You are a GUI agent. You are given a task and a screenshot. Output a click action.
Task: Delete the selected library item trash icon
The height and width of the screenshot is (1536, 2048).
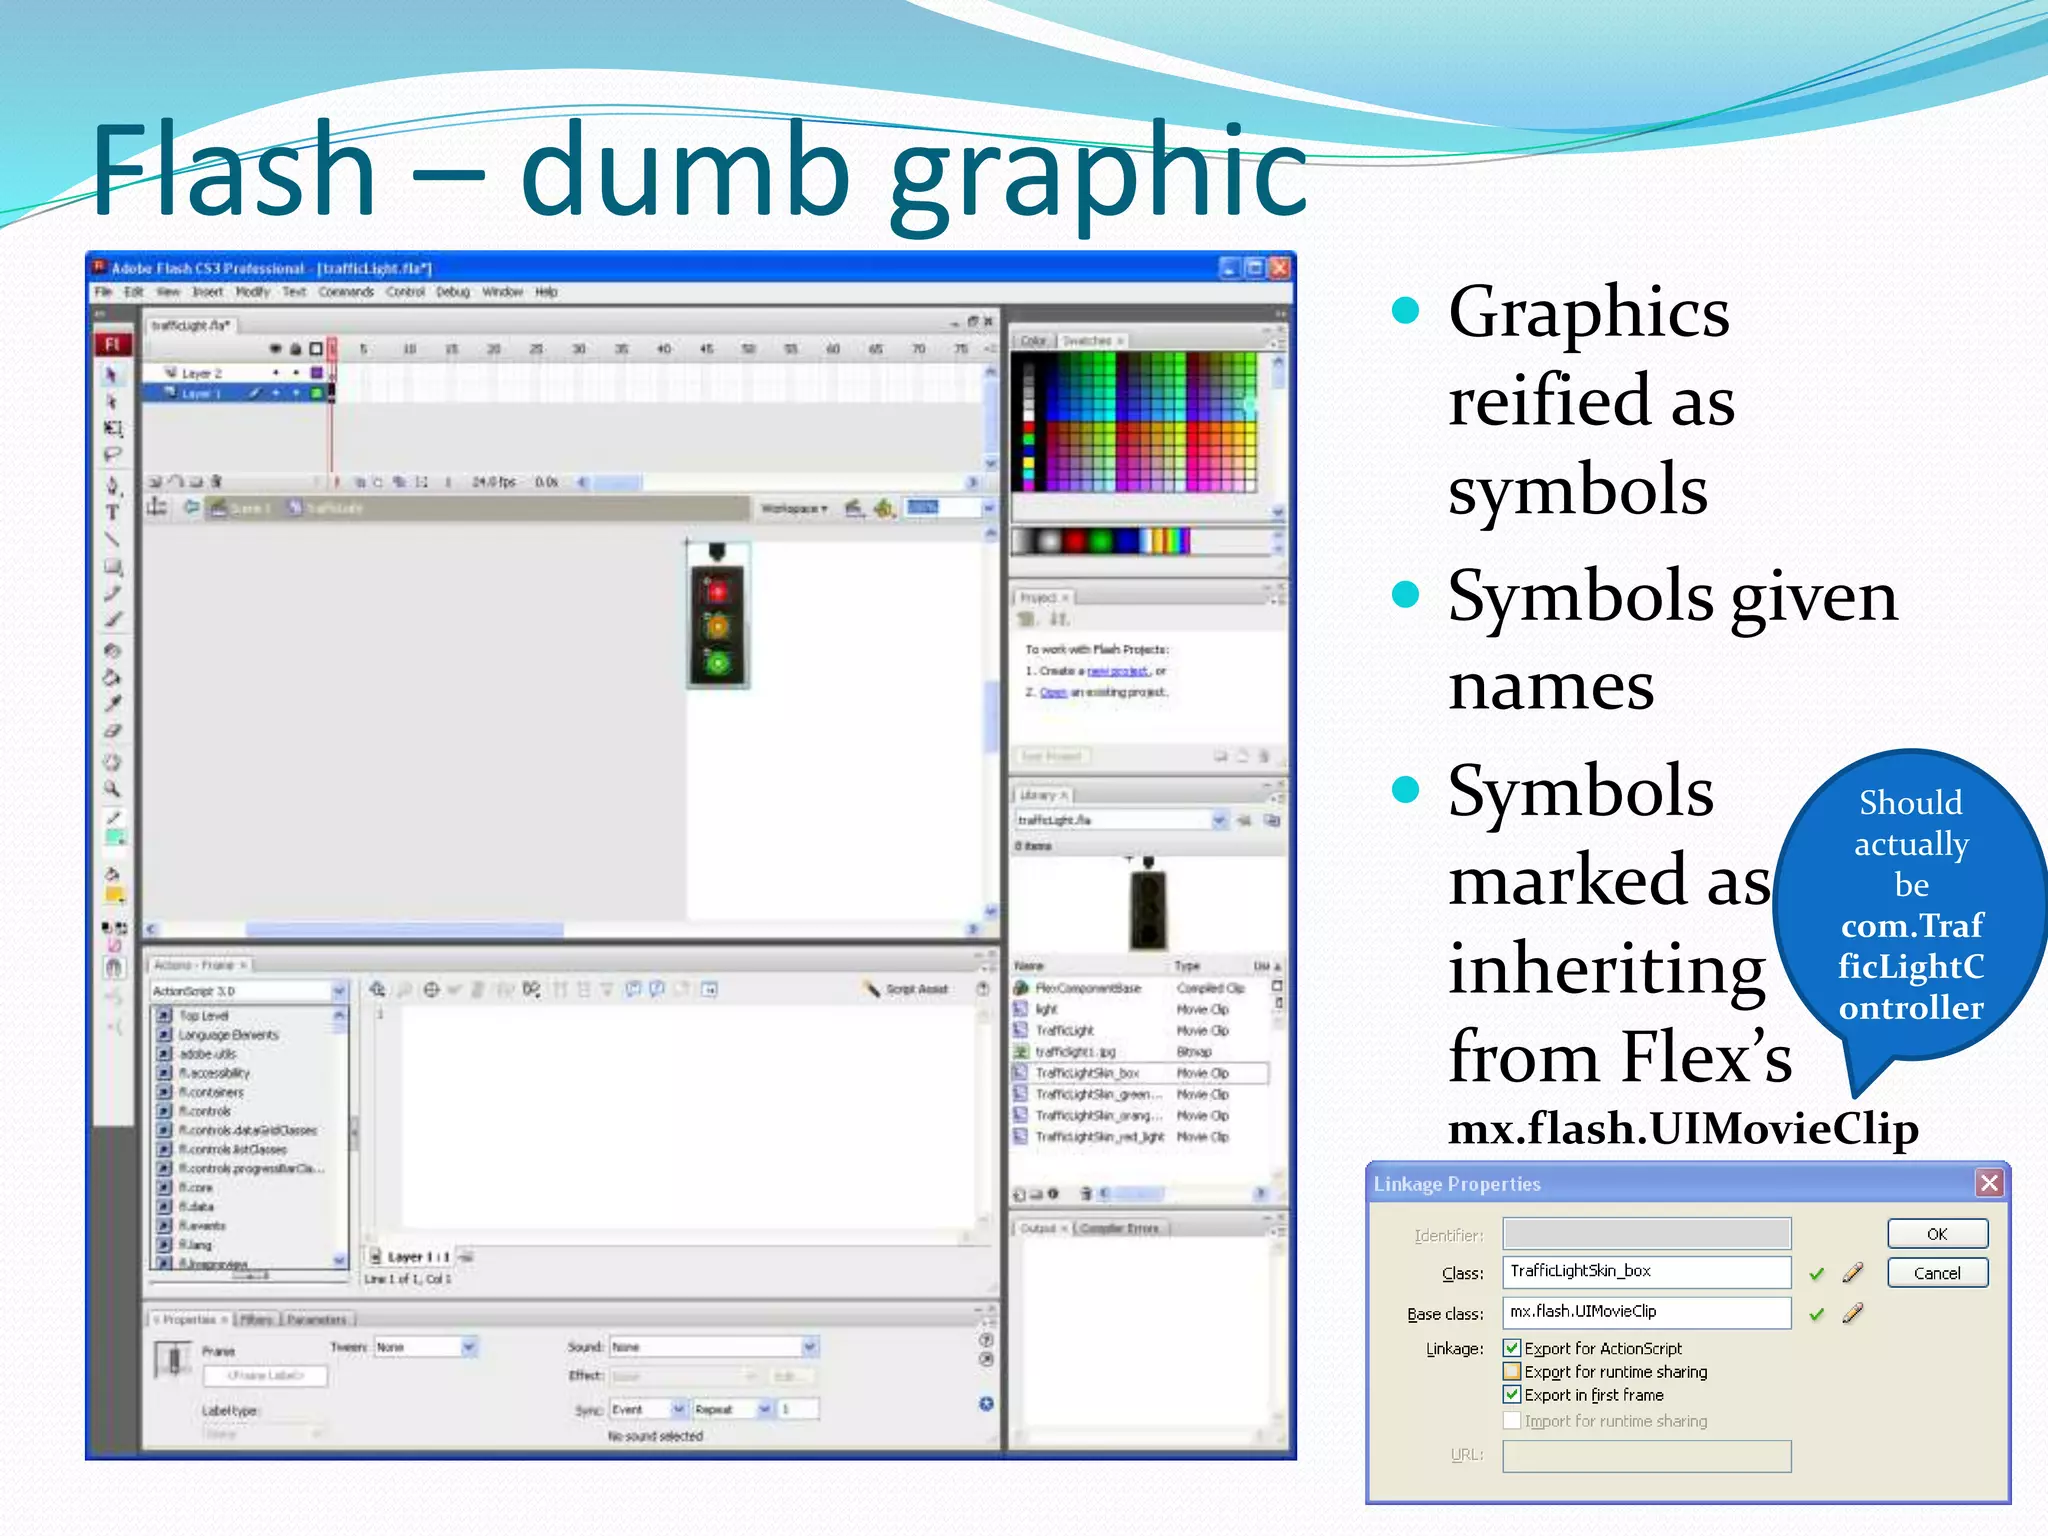[x=1085, y=1193]
